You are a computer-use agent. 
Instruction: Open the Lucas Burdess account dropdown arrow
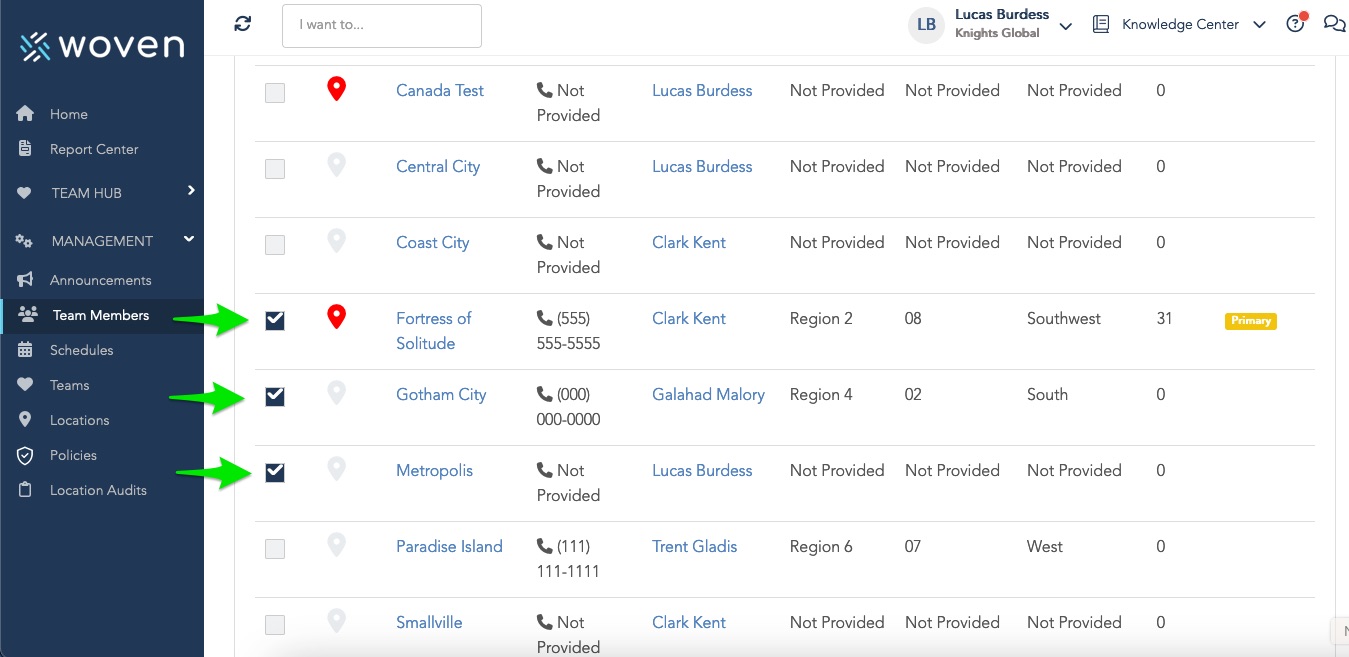(x=1066, y=26)
